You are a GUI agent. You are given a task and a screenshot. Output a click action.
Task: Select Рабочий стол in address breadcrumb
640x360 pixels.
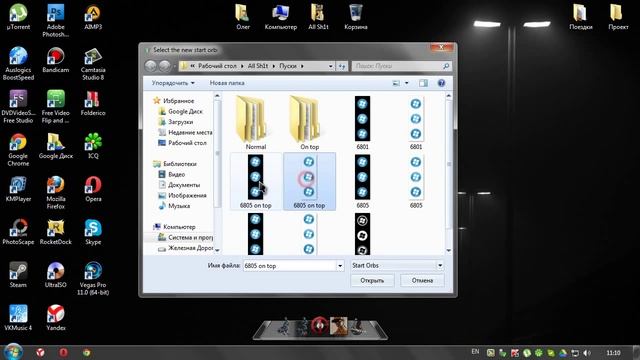[217, 66]
